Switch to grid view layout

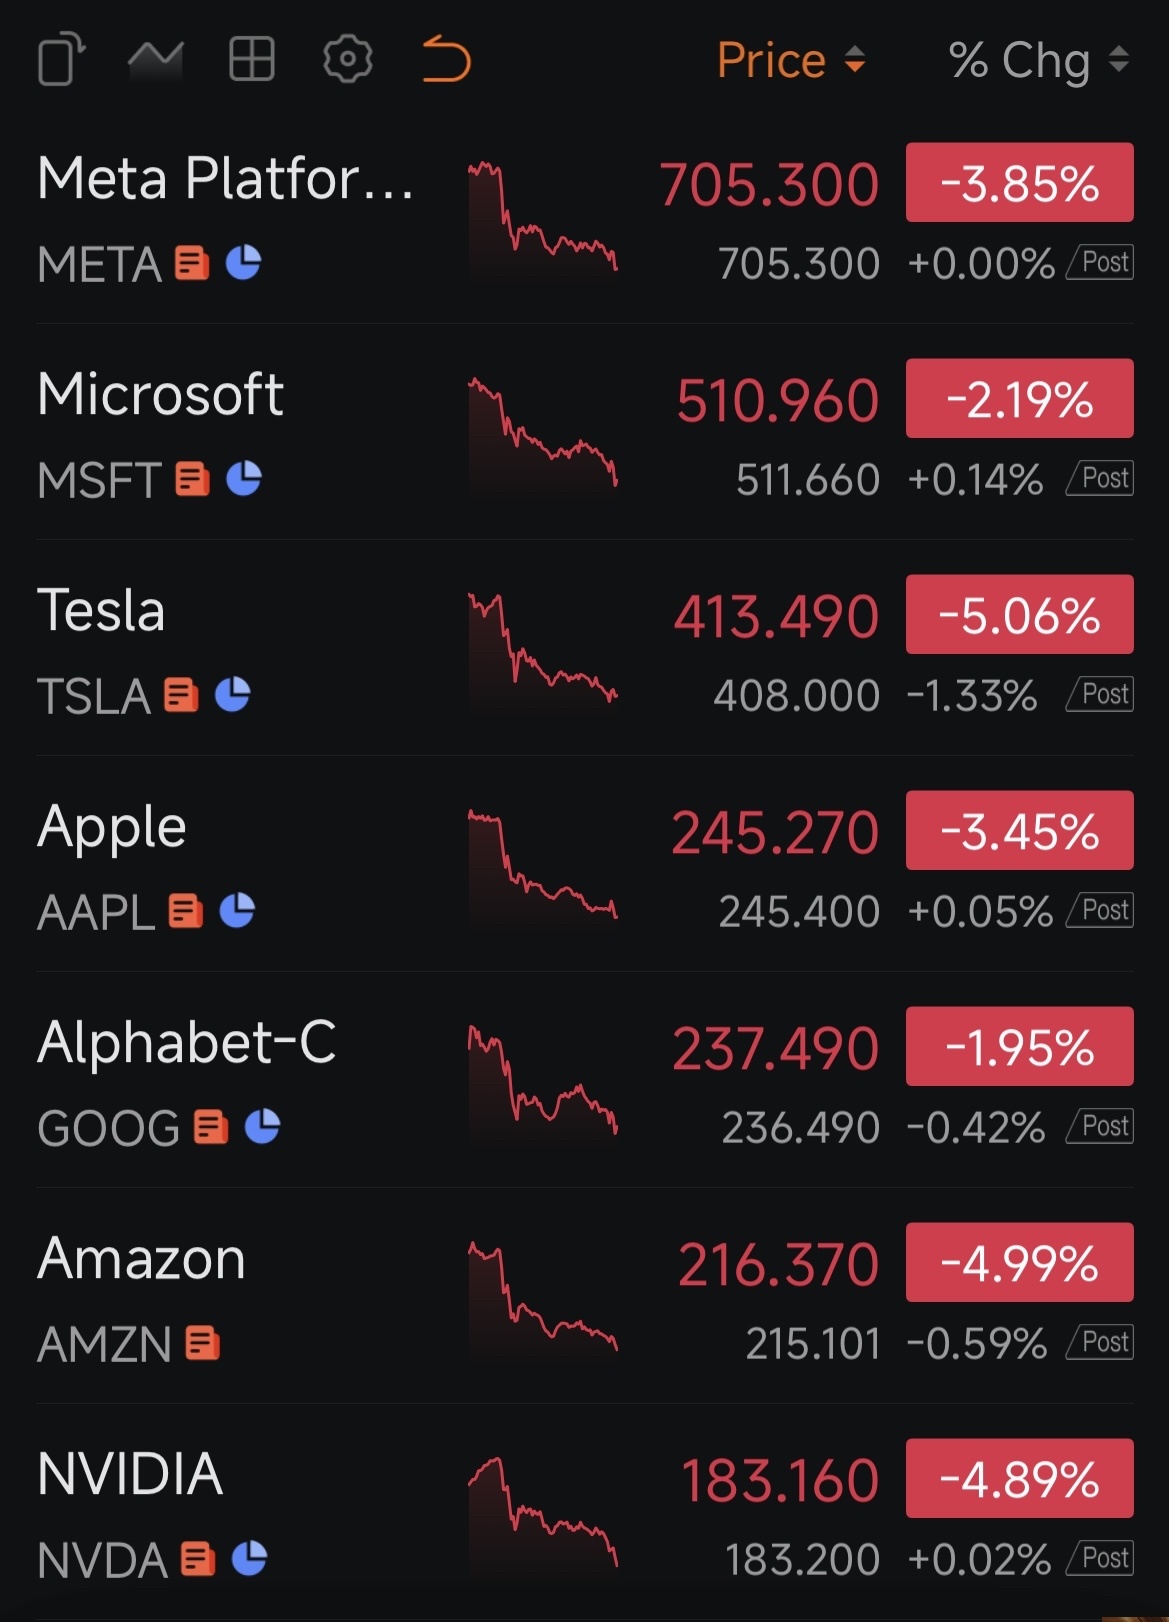(251, 60)
